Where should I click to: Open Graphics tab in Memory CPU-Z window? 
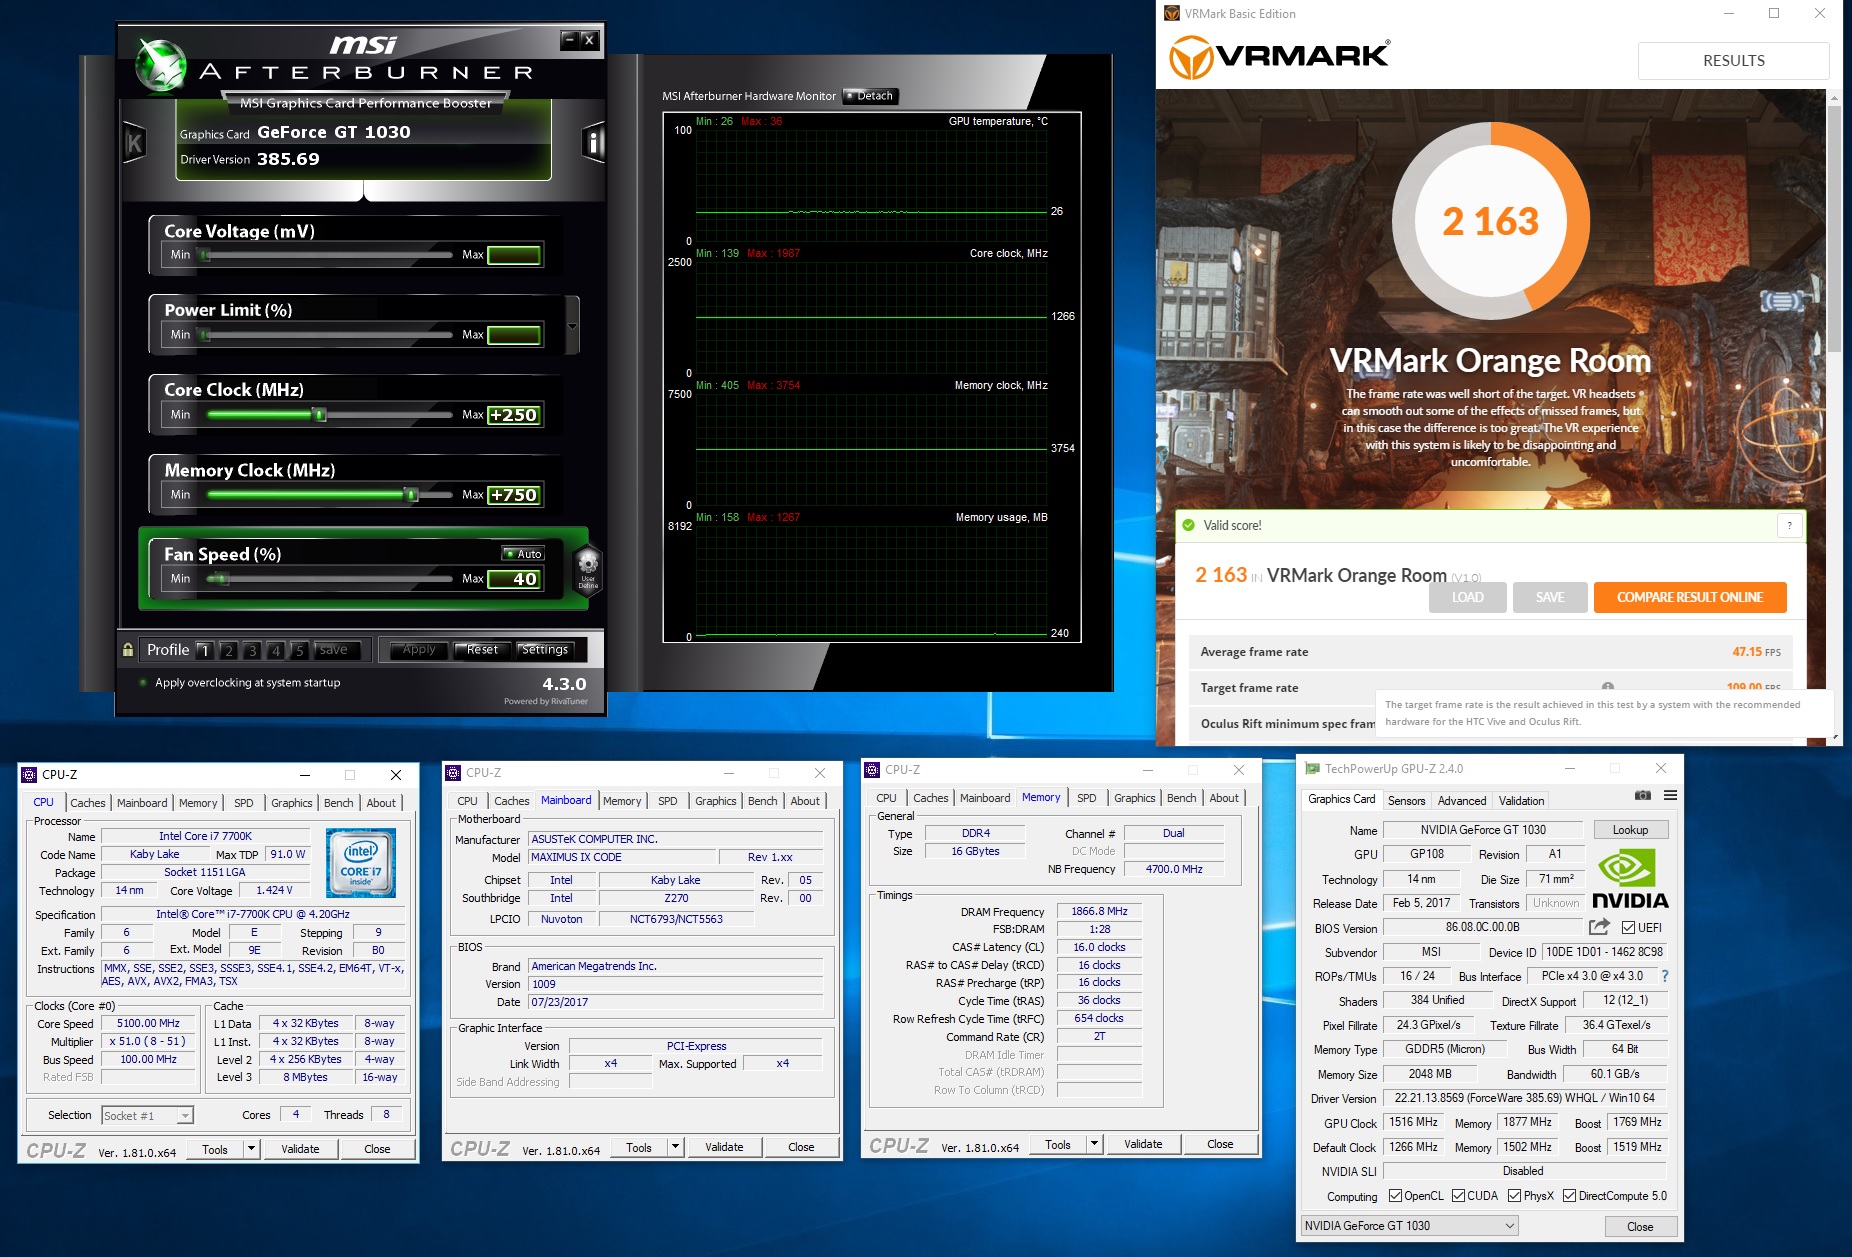[1135, 798]
